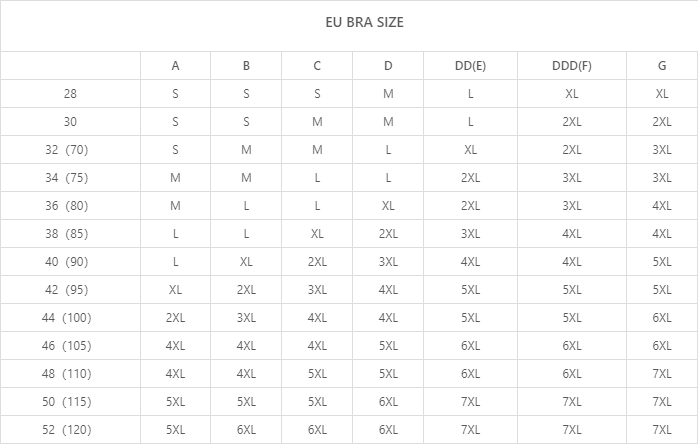Viewport: 698px width, 448px height.
Task: Select the band size 30 row label
Action: pos(70,122)
